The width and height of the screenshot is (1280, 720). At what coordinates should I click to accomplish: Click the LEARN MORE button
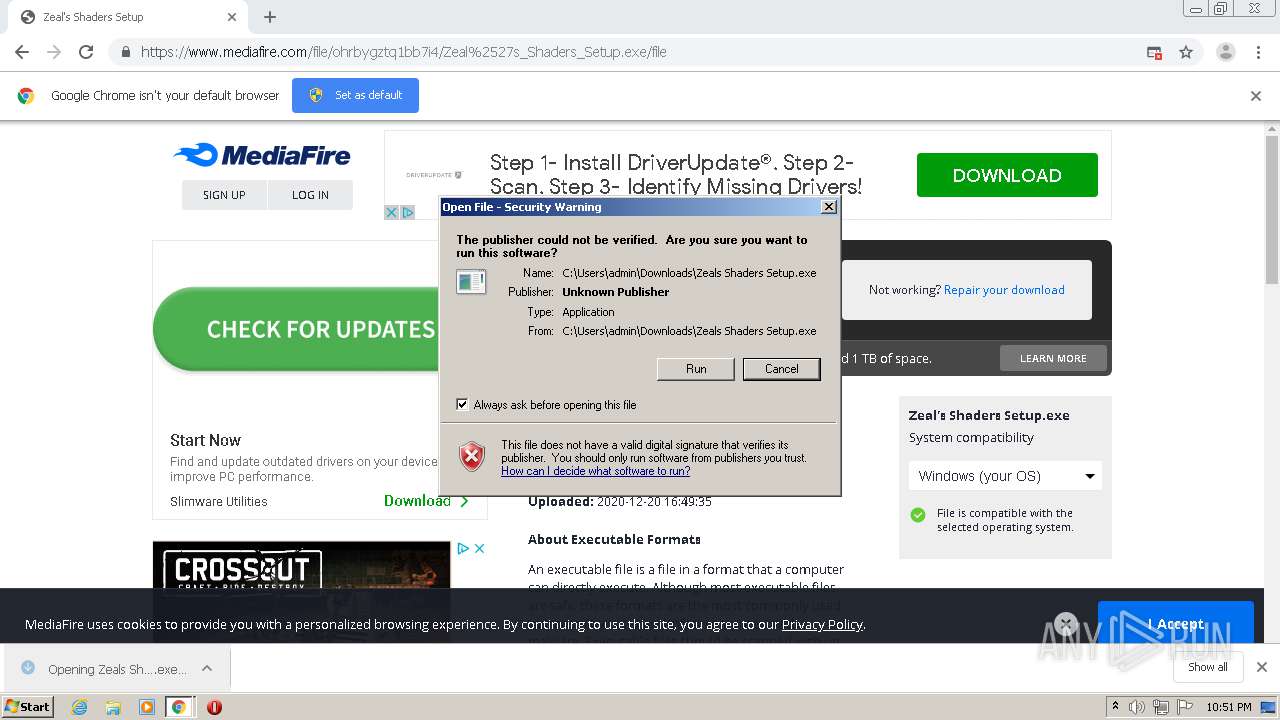1053,358
